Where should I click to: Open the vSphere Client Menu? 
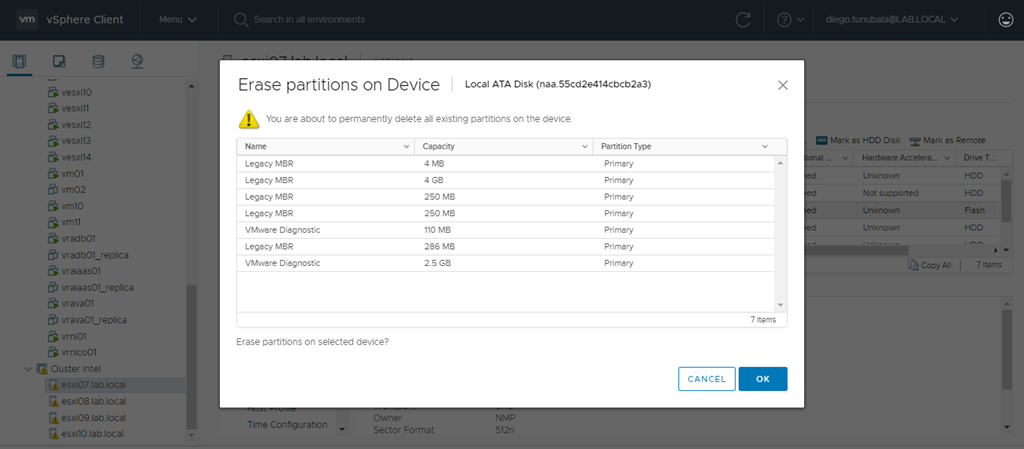[x=177, y=19]
